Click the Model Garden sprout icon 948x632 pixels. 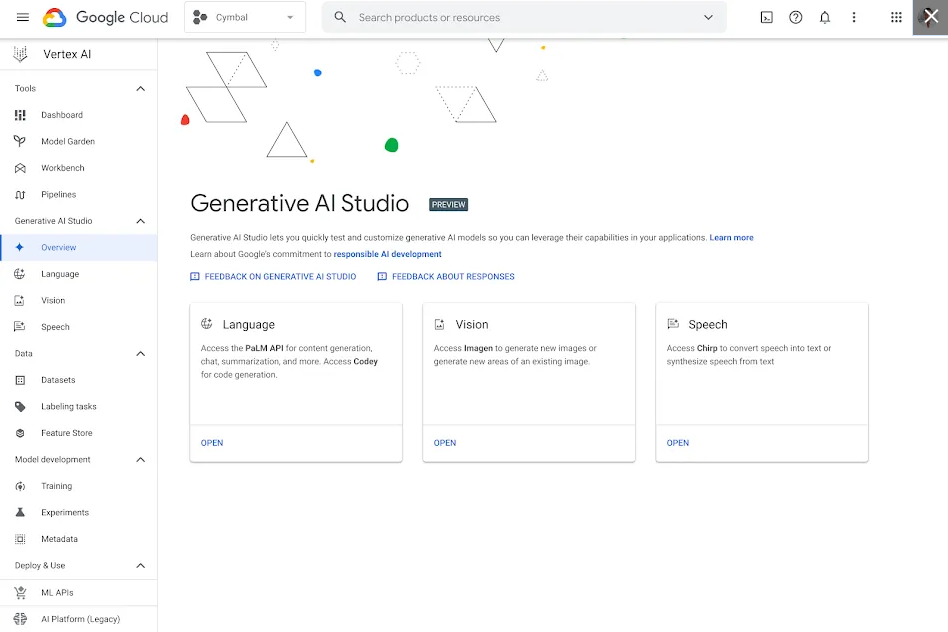tap(20, 142)
